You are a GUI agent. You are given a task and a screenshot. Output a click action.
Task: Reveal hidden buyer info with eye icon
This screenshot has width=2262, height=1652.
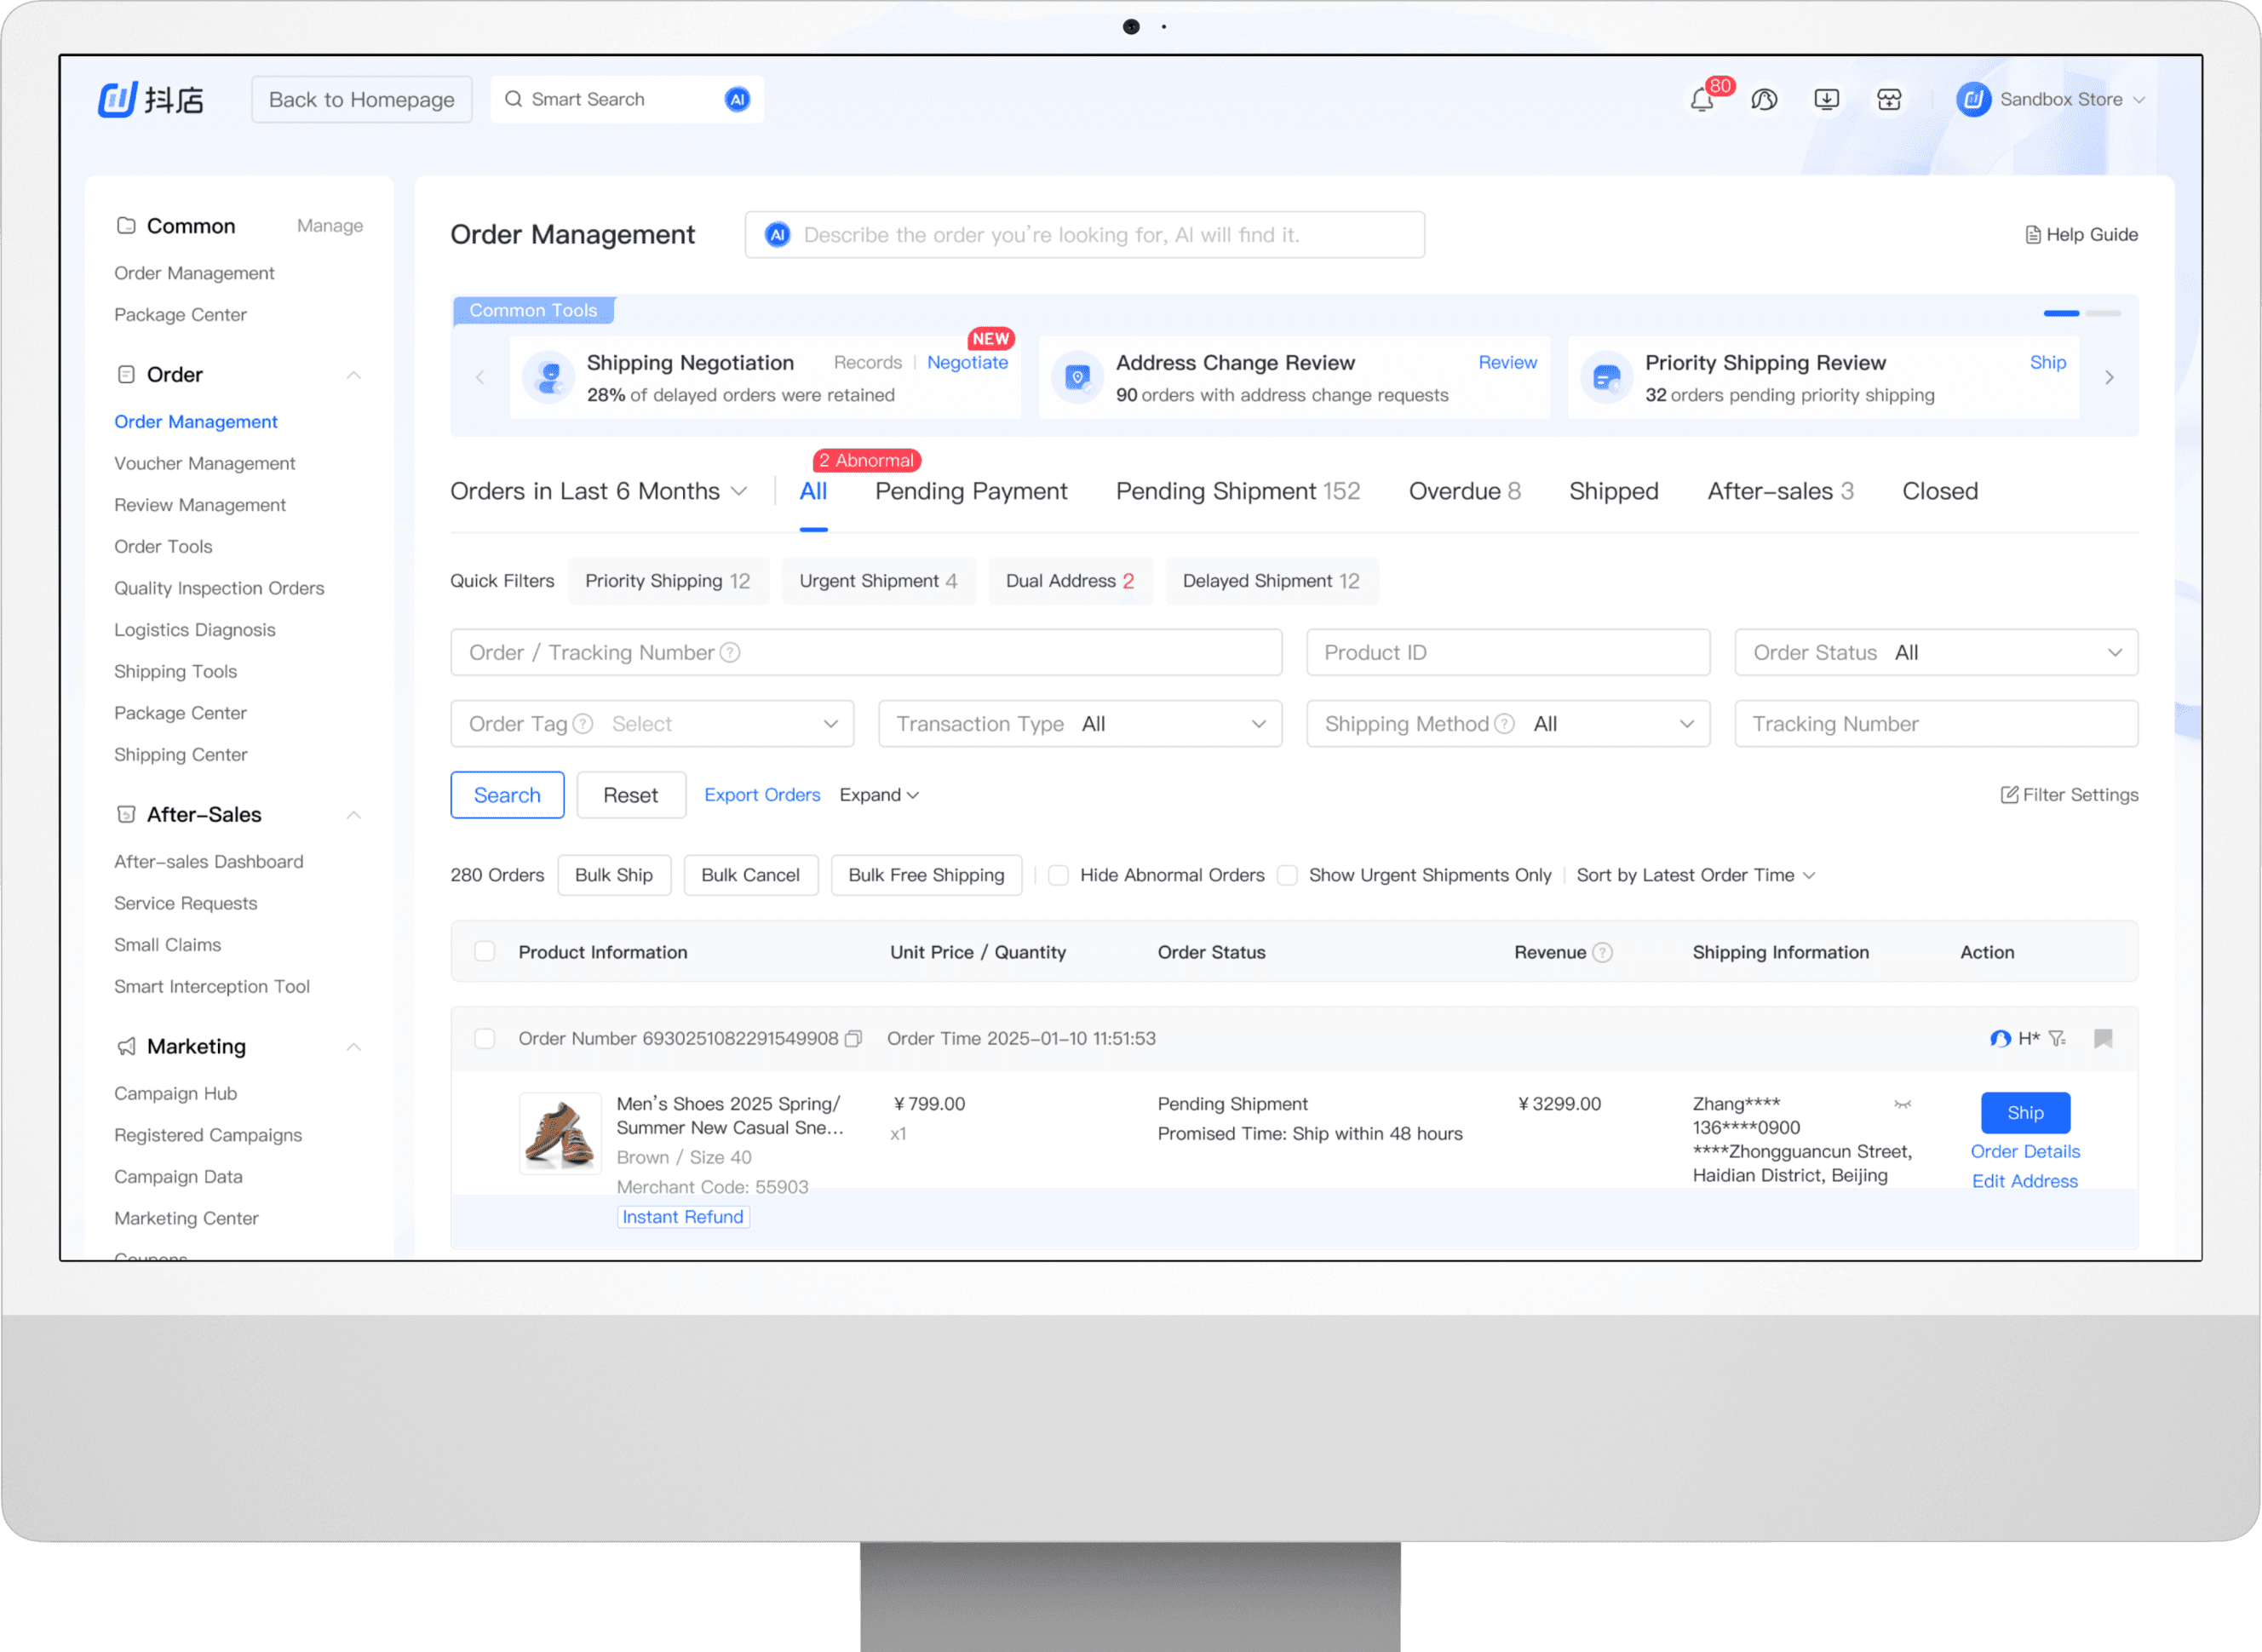coord(1902,1105)
